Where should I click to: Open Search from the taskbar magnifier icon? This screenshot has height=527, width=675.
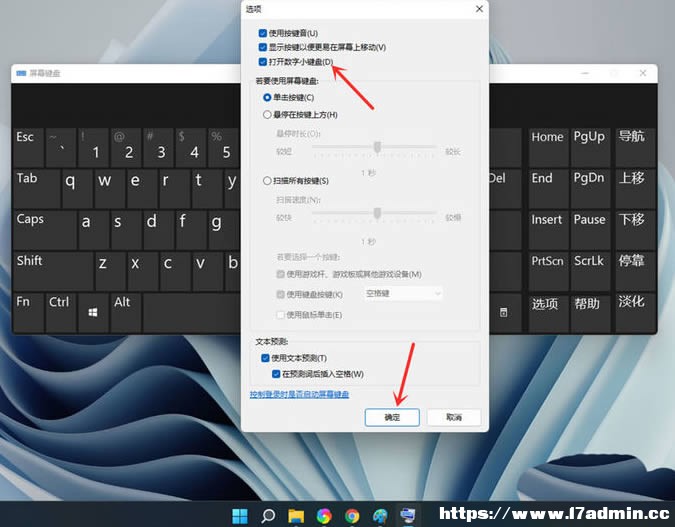[268, 515]
